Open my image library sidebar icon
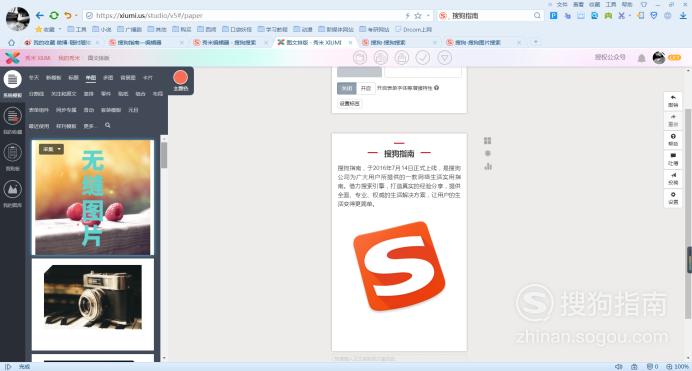This screenshot has height=371, width=692. 12,190
